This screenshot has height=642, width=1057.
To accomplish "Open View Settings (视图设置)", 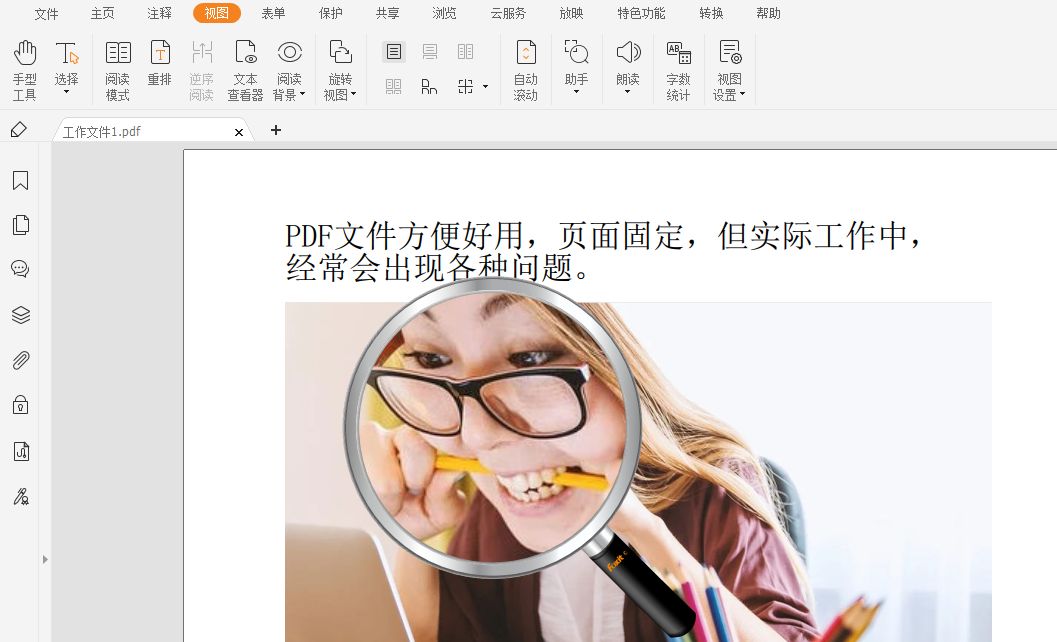I will (x=729, y=68).
